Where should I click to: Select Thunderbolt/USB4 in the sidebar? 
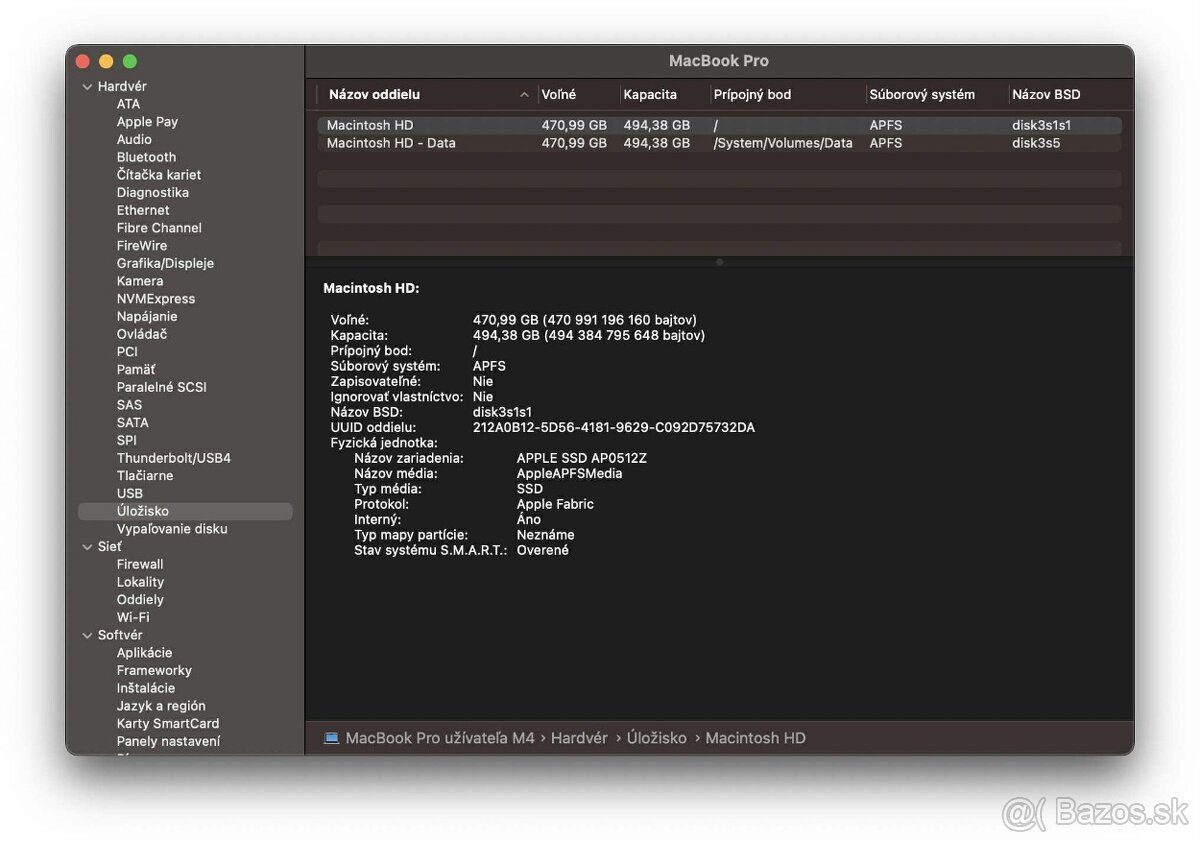click(173, 457)
